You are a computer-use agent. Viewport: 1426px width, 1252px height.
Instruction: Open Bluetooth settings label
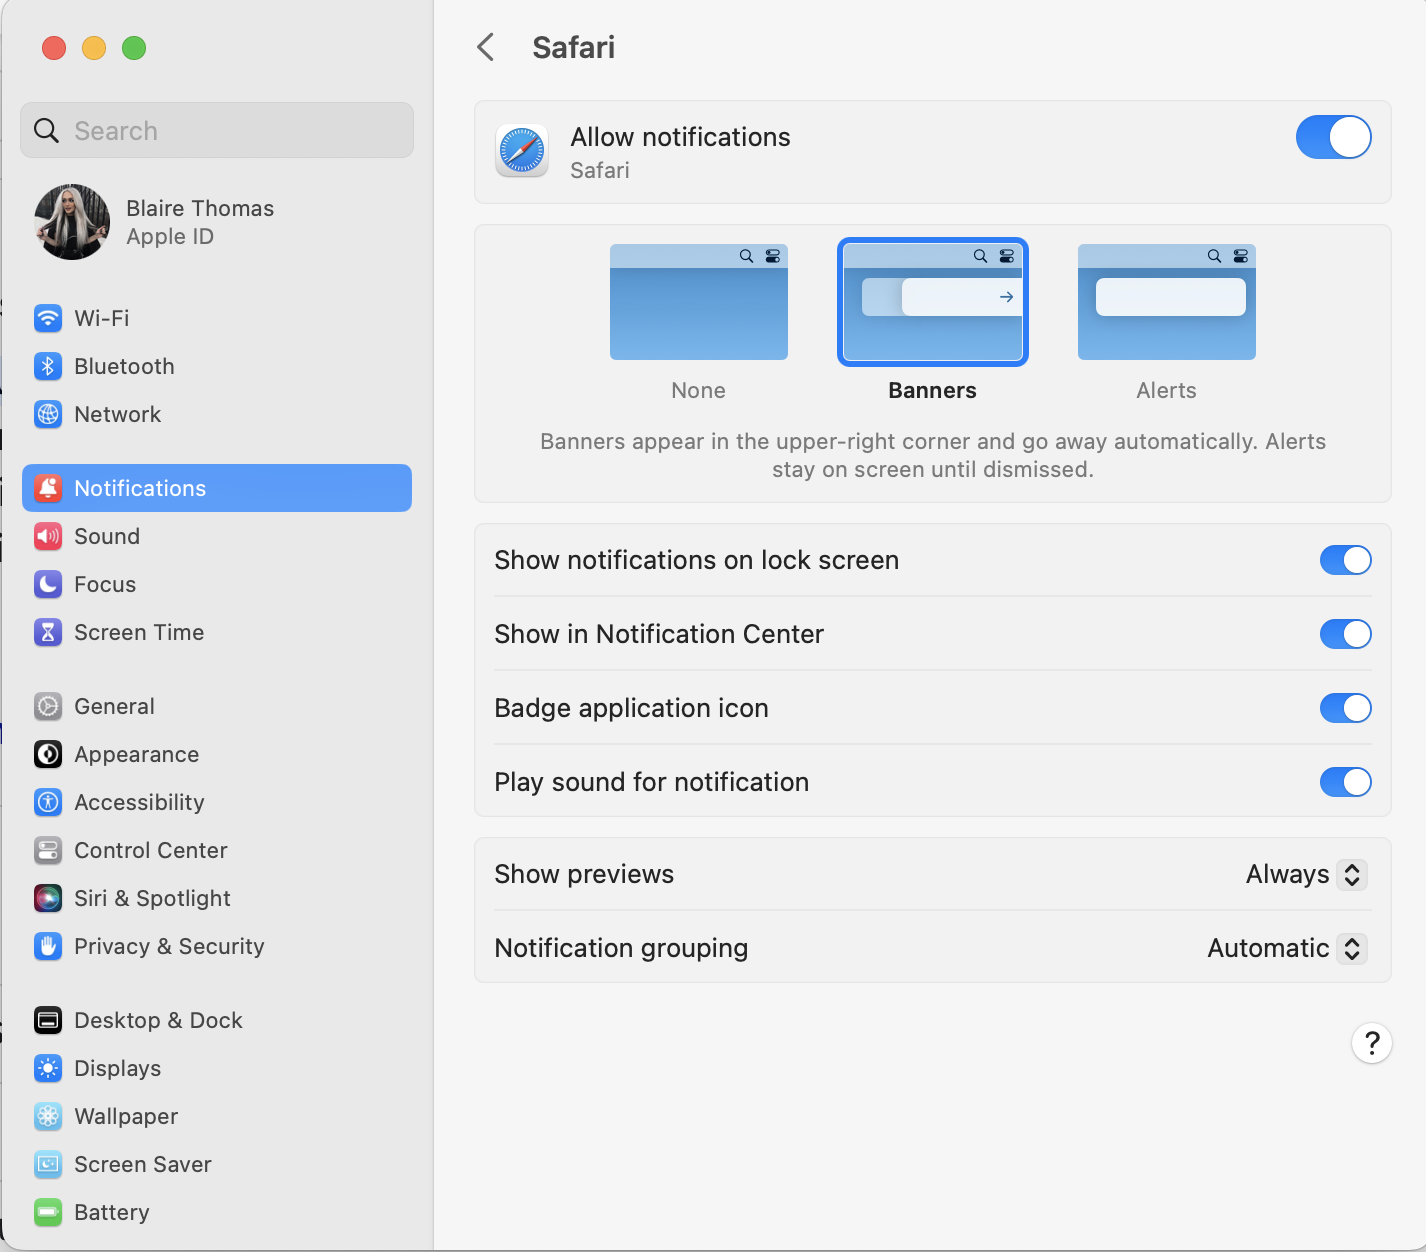coord(125,366)
